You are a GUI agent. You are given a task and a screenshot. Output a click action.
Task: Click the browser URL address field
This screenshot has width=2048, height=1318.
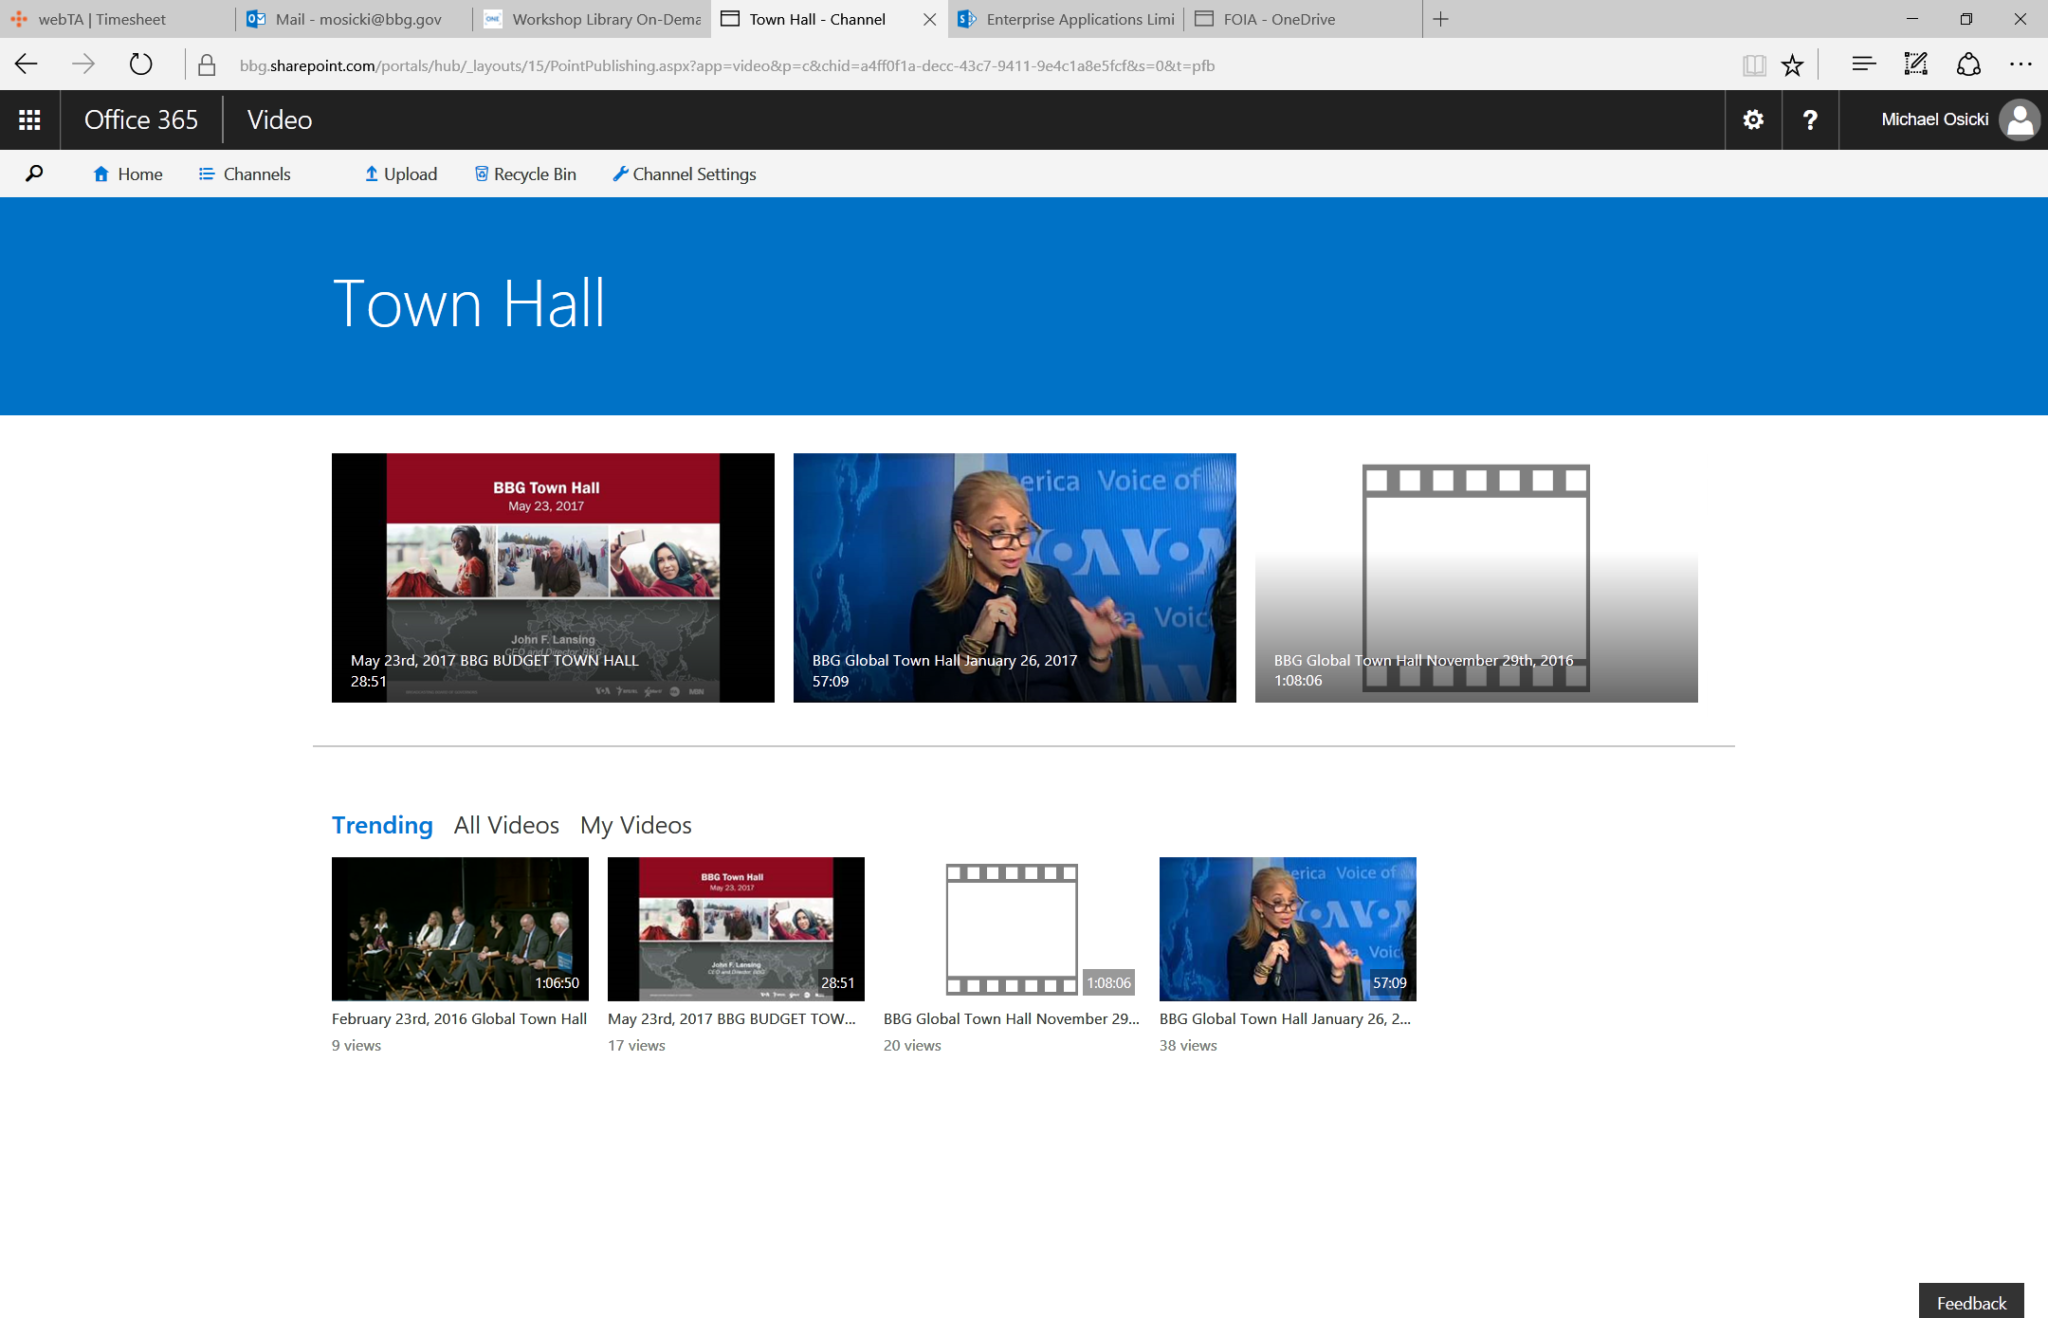click(727, 66)
